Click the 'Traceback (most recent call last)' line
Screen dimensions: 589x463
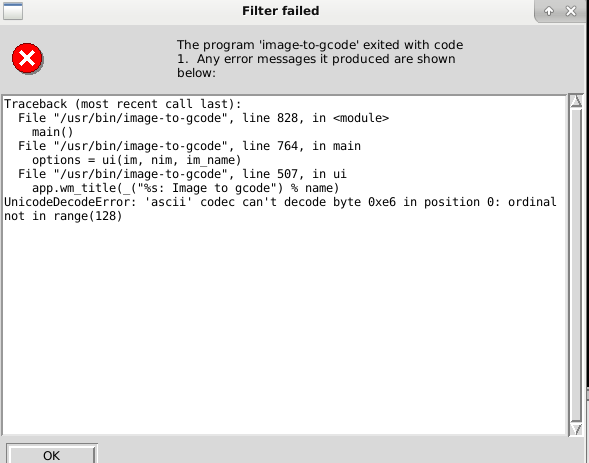(122, 104)
